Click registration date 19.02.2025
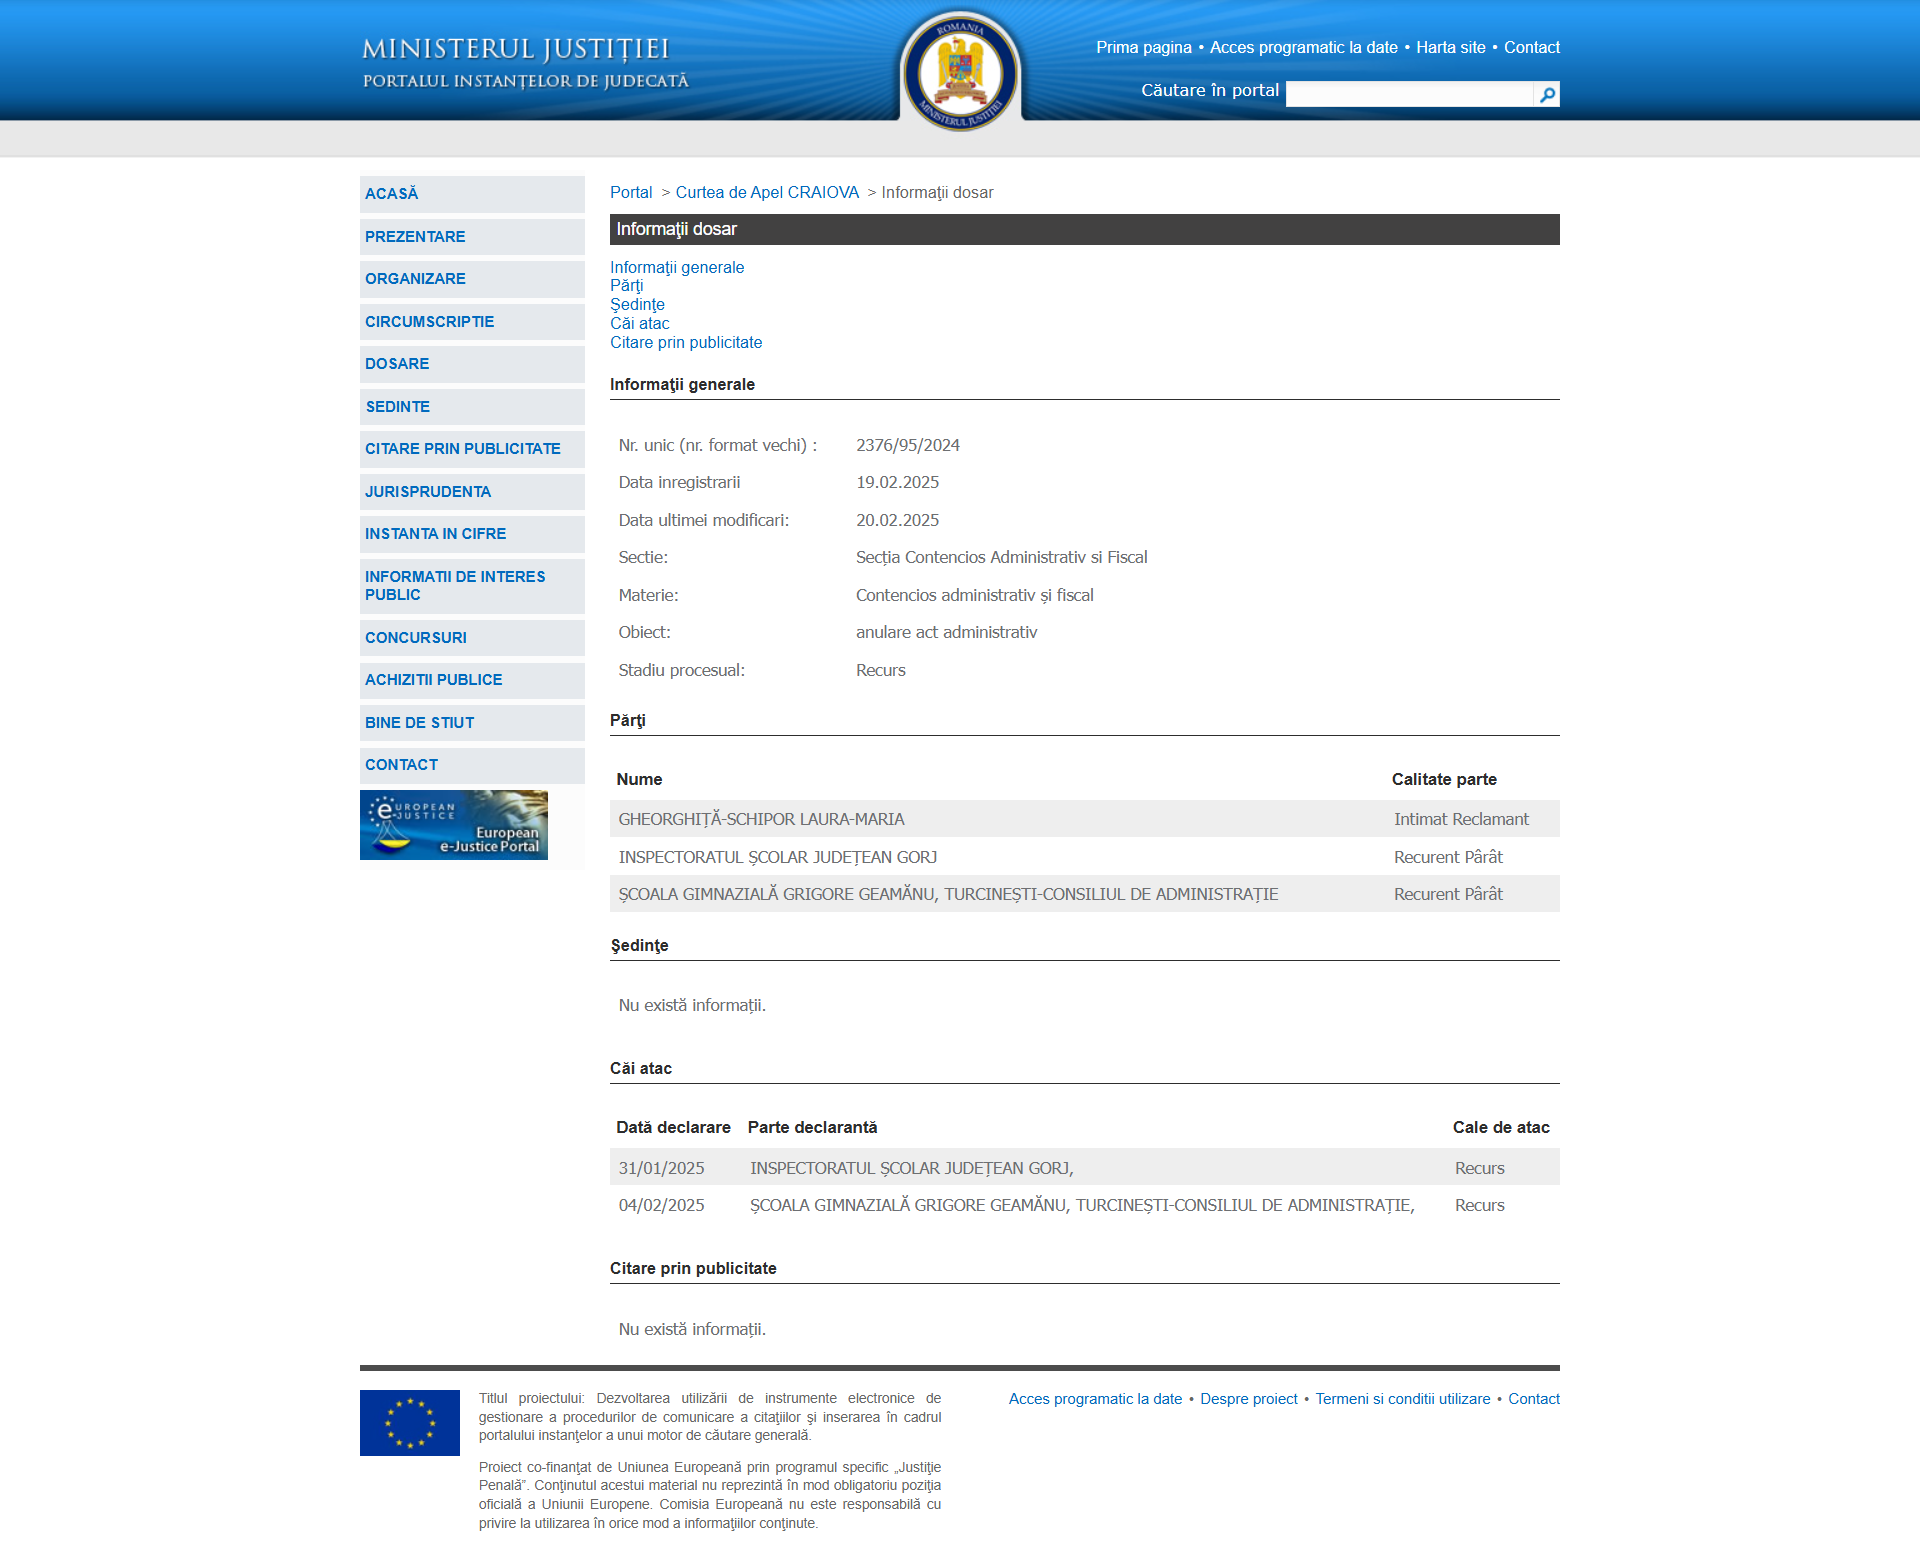Screen dimensions: 1920x1546 [898, 482]
